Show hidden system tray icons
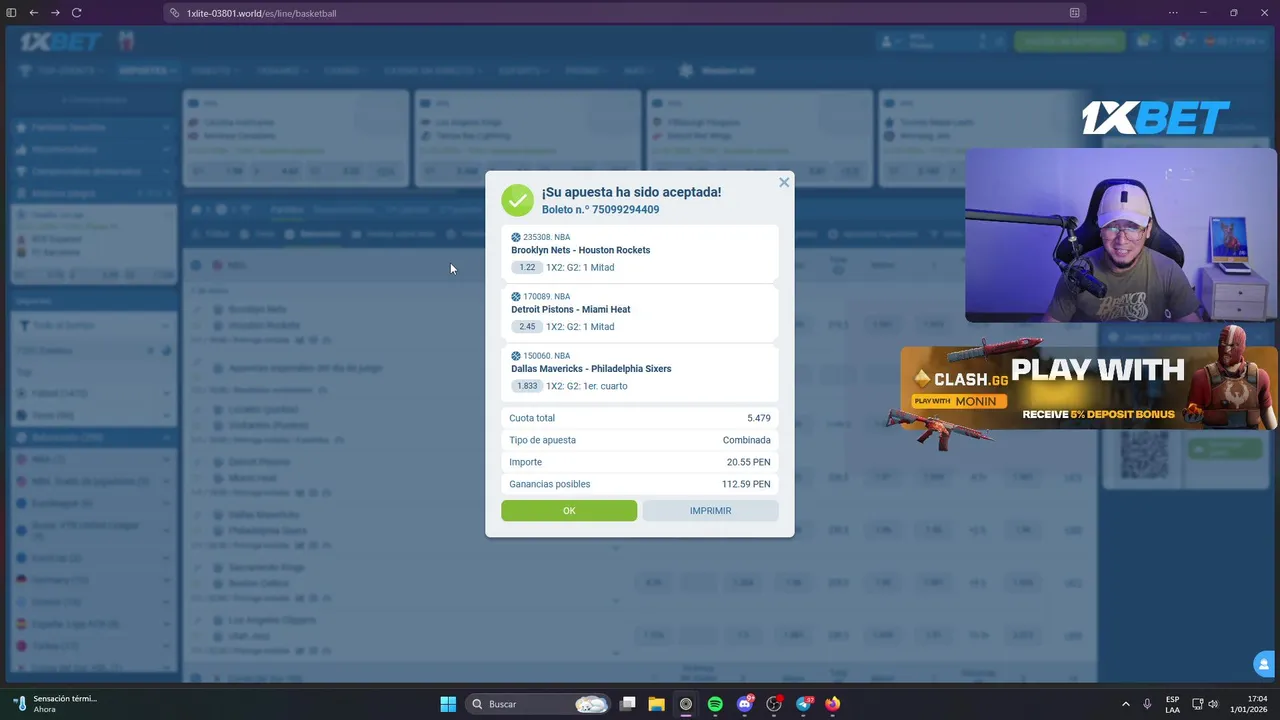This screenshot has width=1280, height=720. tap(1125, 704)
